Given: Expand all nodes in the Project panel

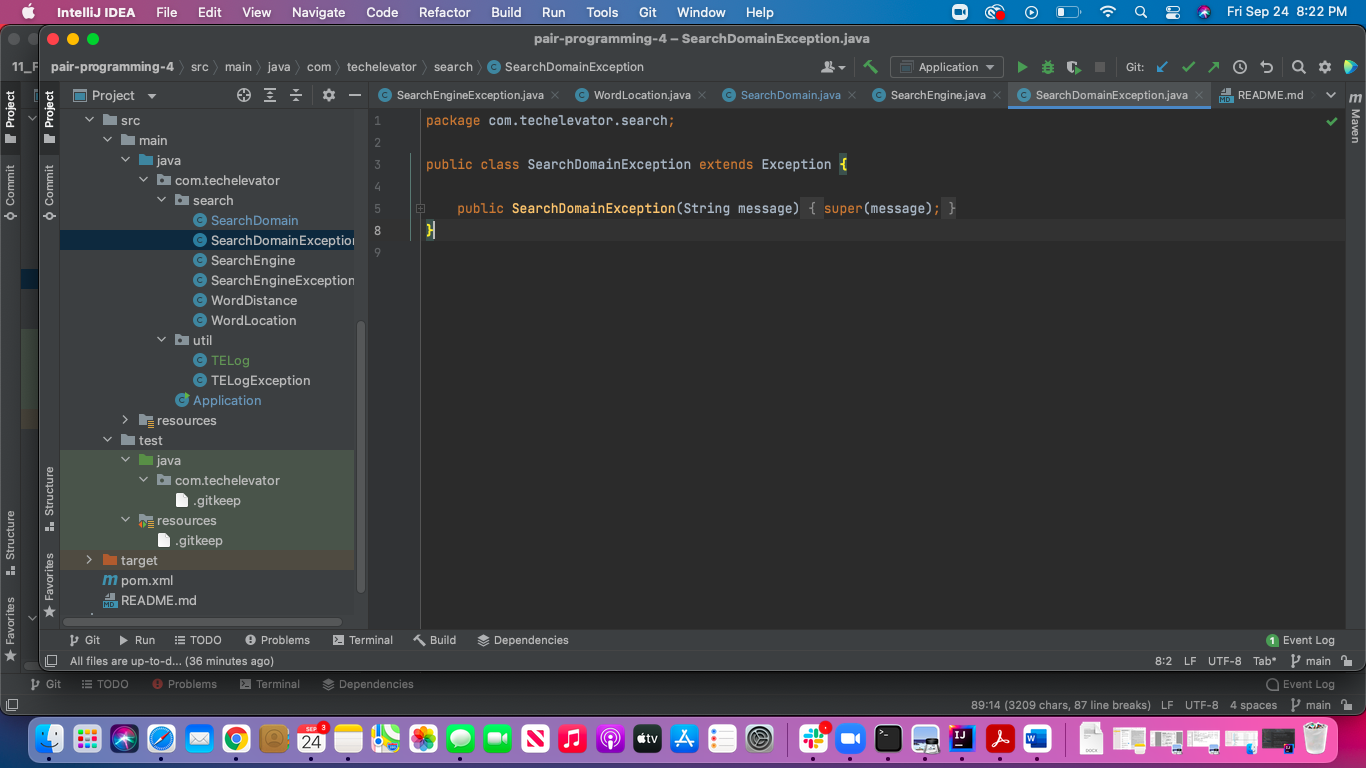Looking at the screenshot, I should tap(270, 95).
